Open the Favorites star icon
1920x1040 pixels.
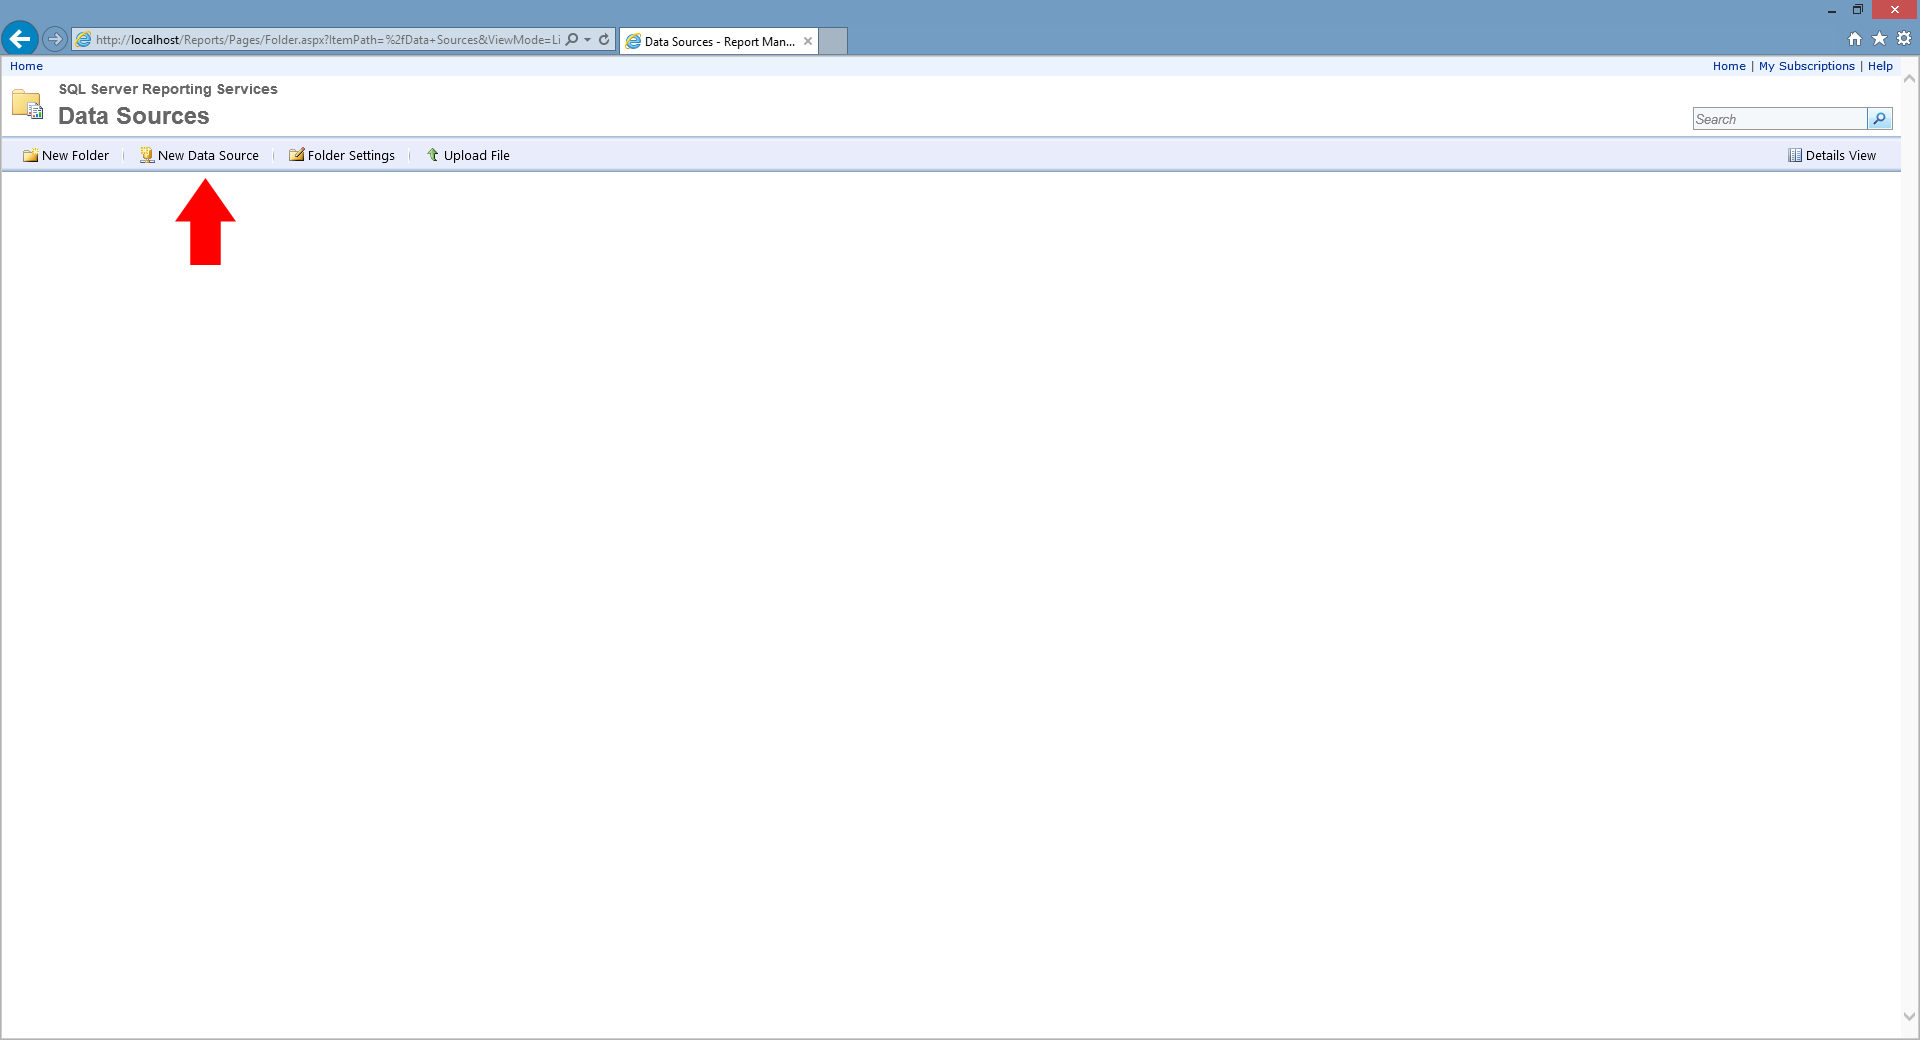[1879, 39]
